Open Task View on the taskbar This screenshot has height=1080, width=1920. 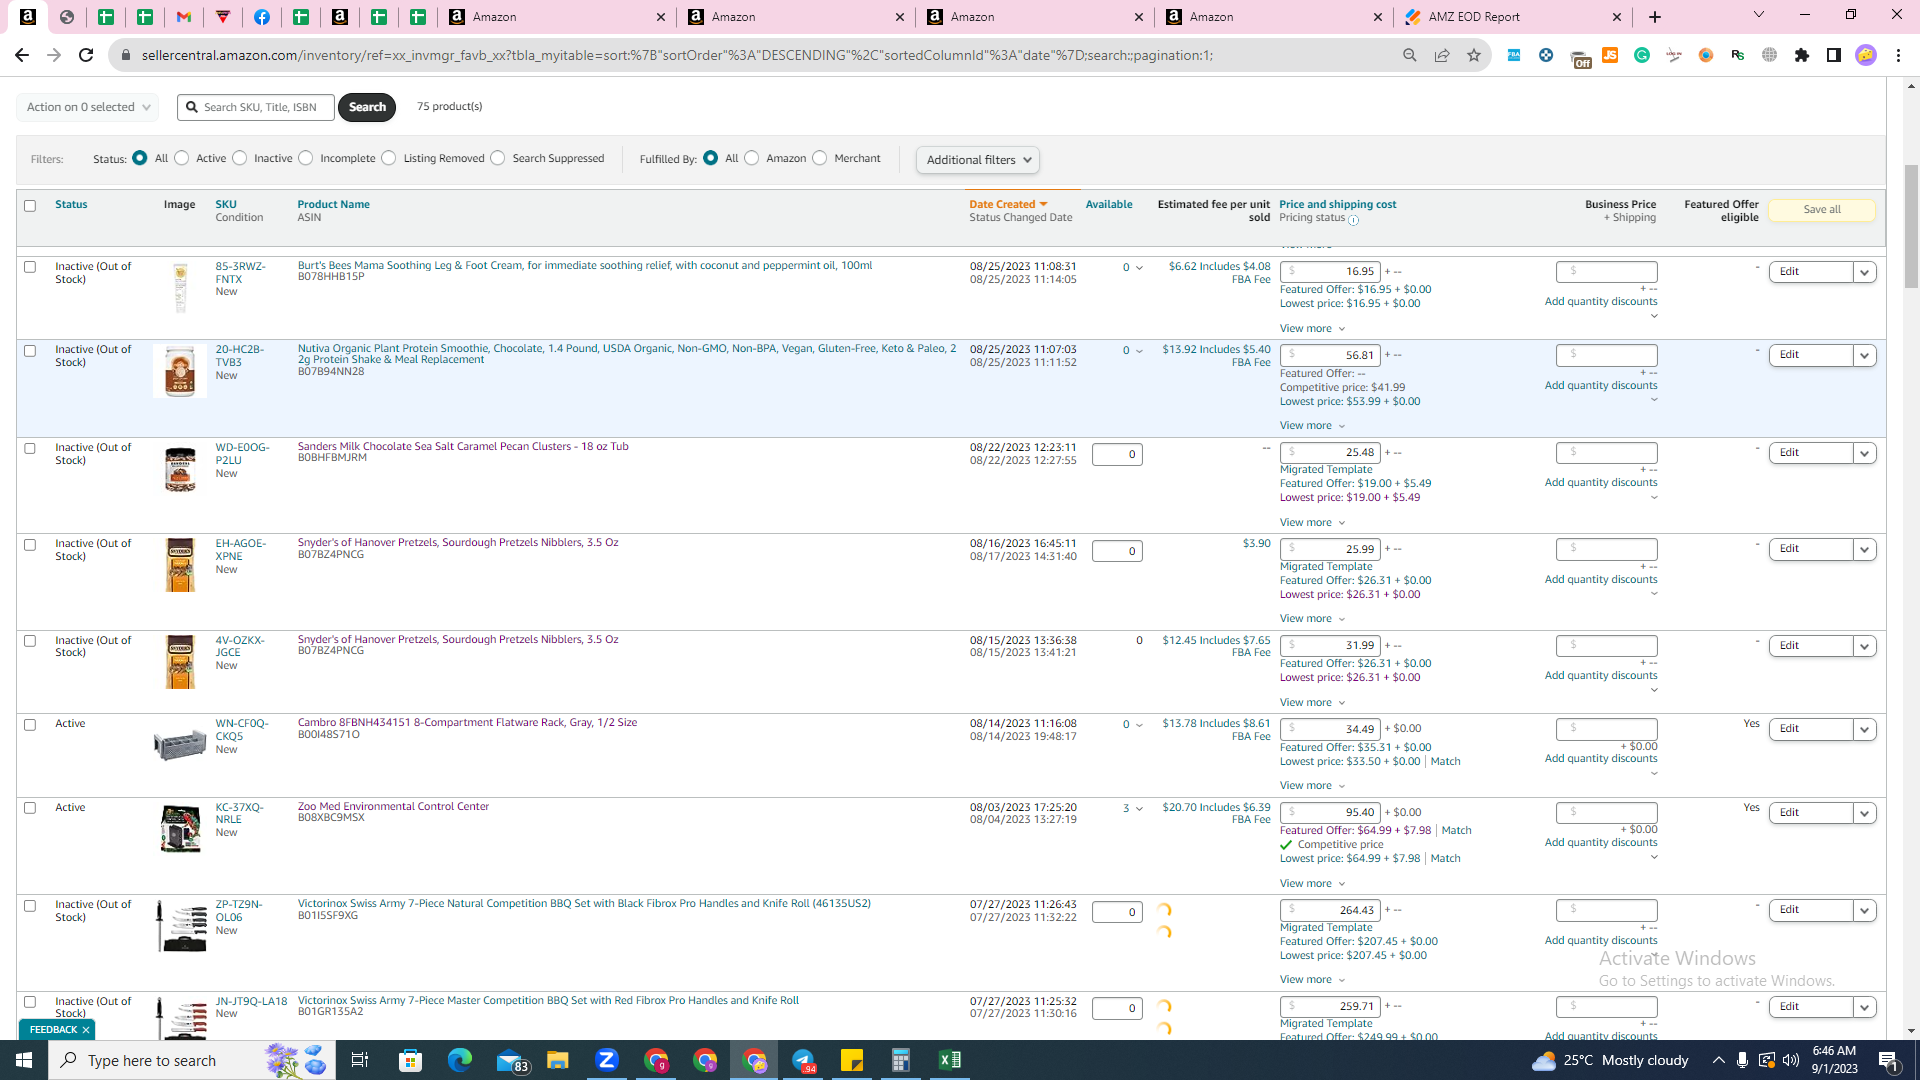click(360, 1060)
